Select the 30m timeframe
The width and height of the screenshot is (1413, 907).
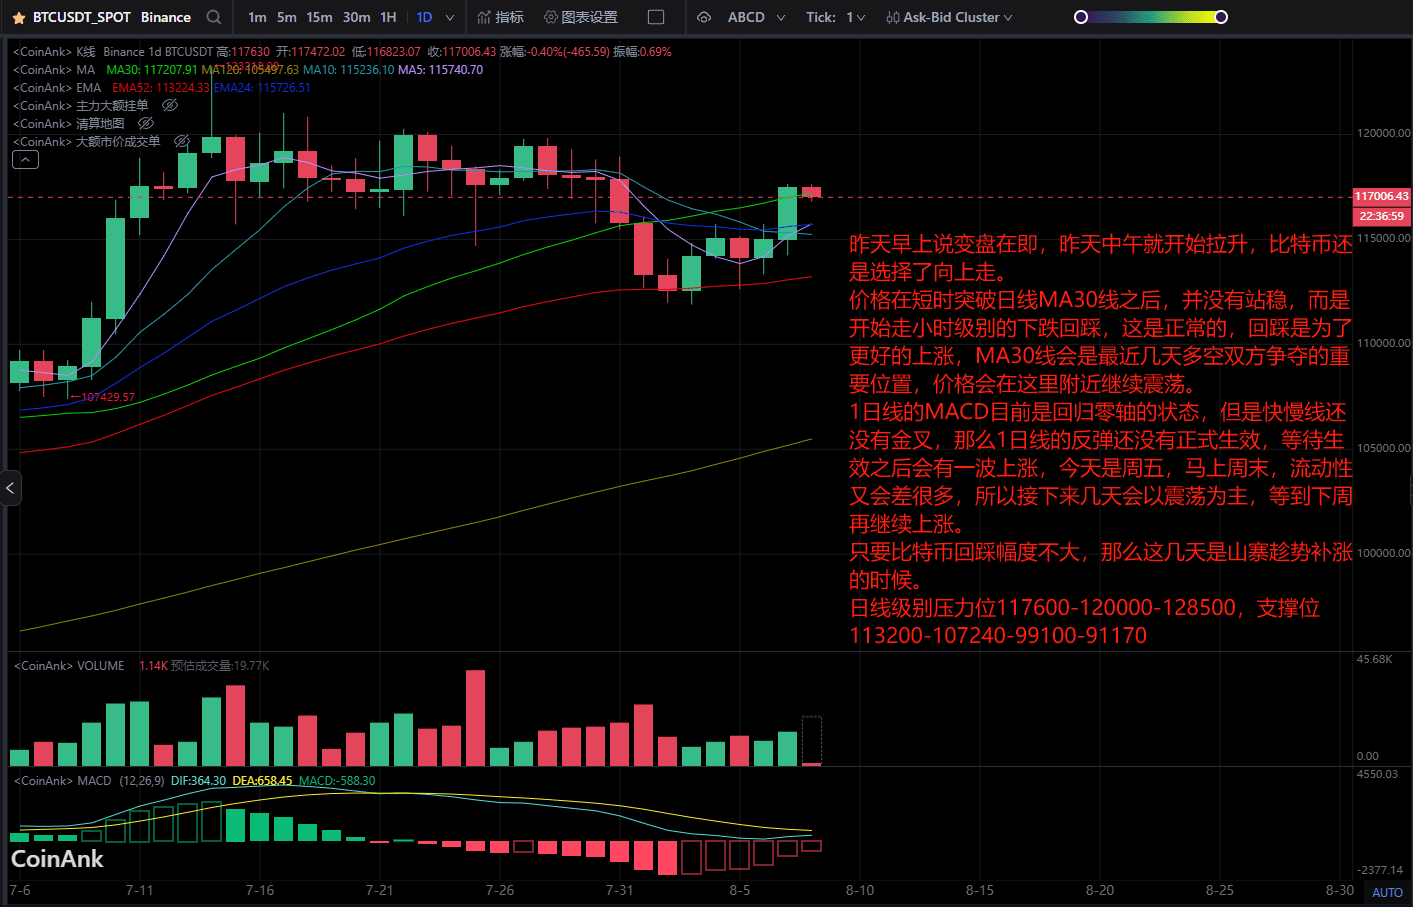tap(356, 17)
